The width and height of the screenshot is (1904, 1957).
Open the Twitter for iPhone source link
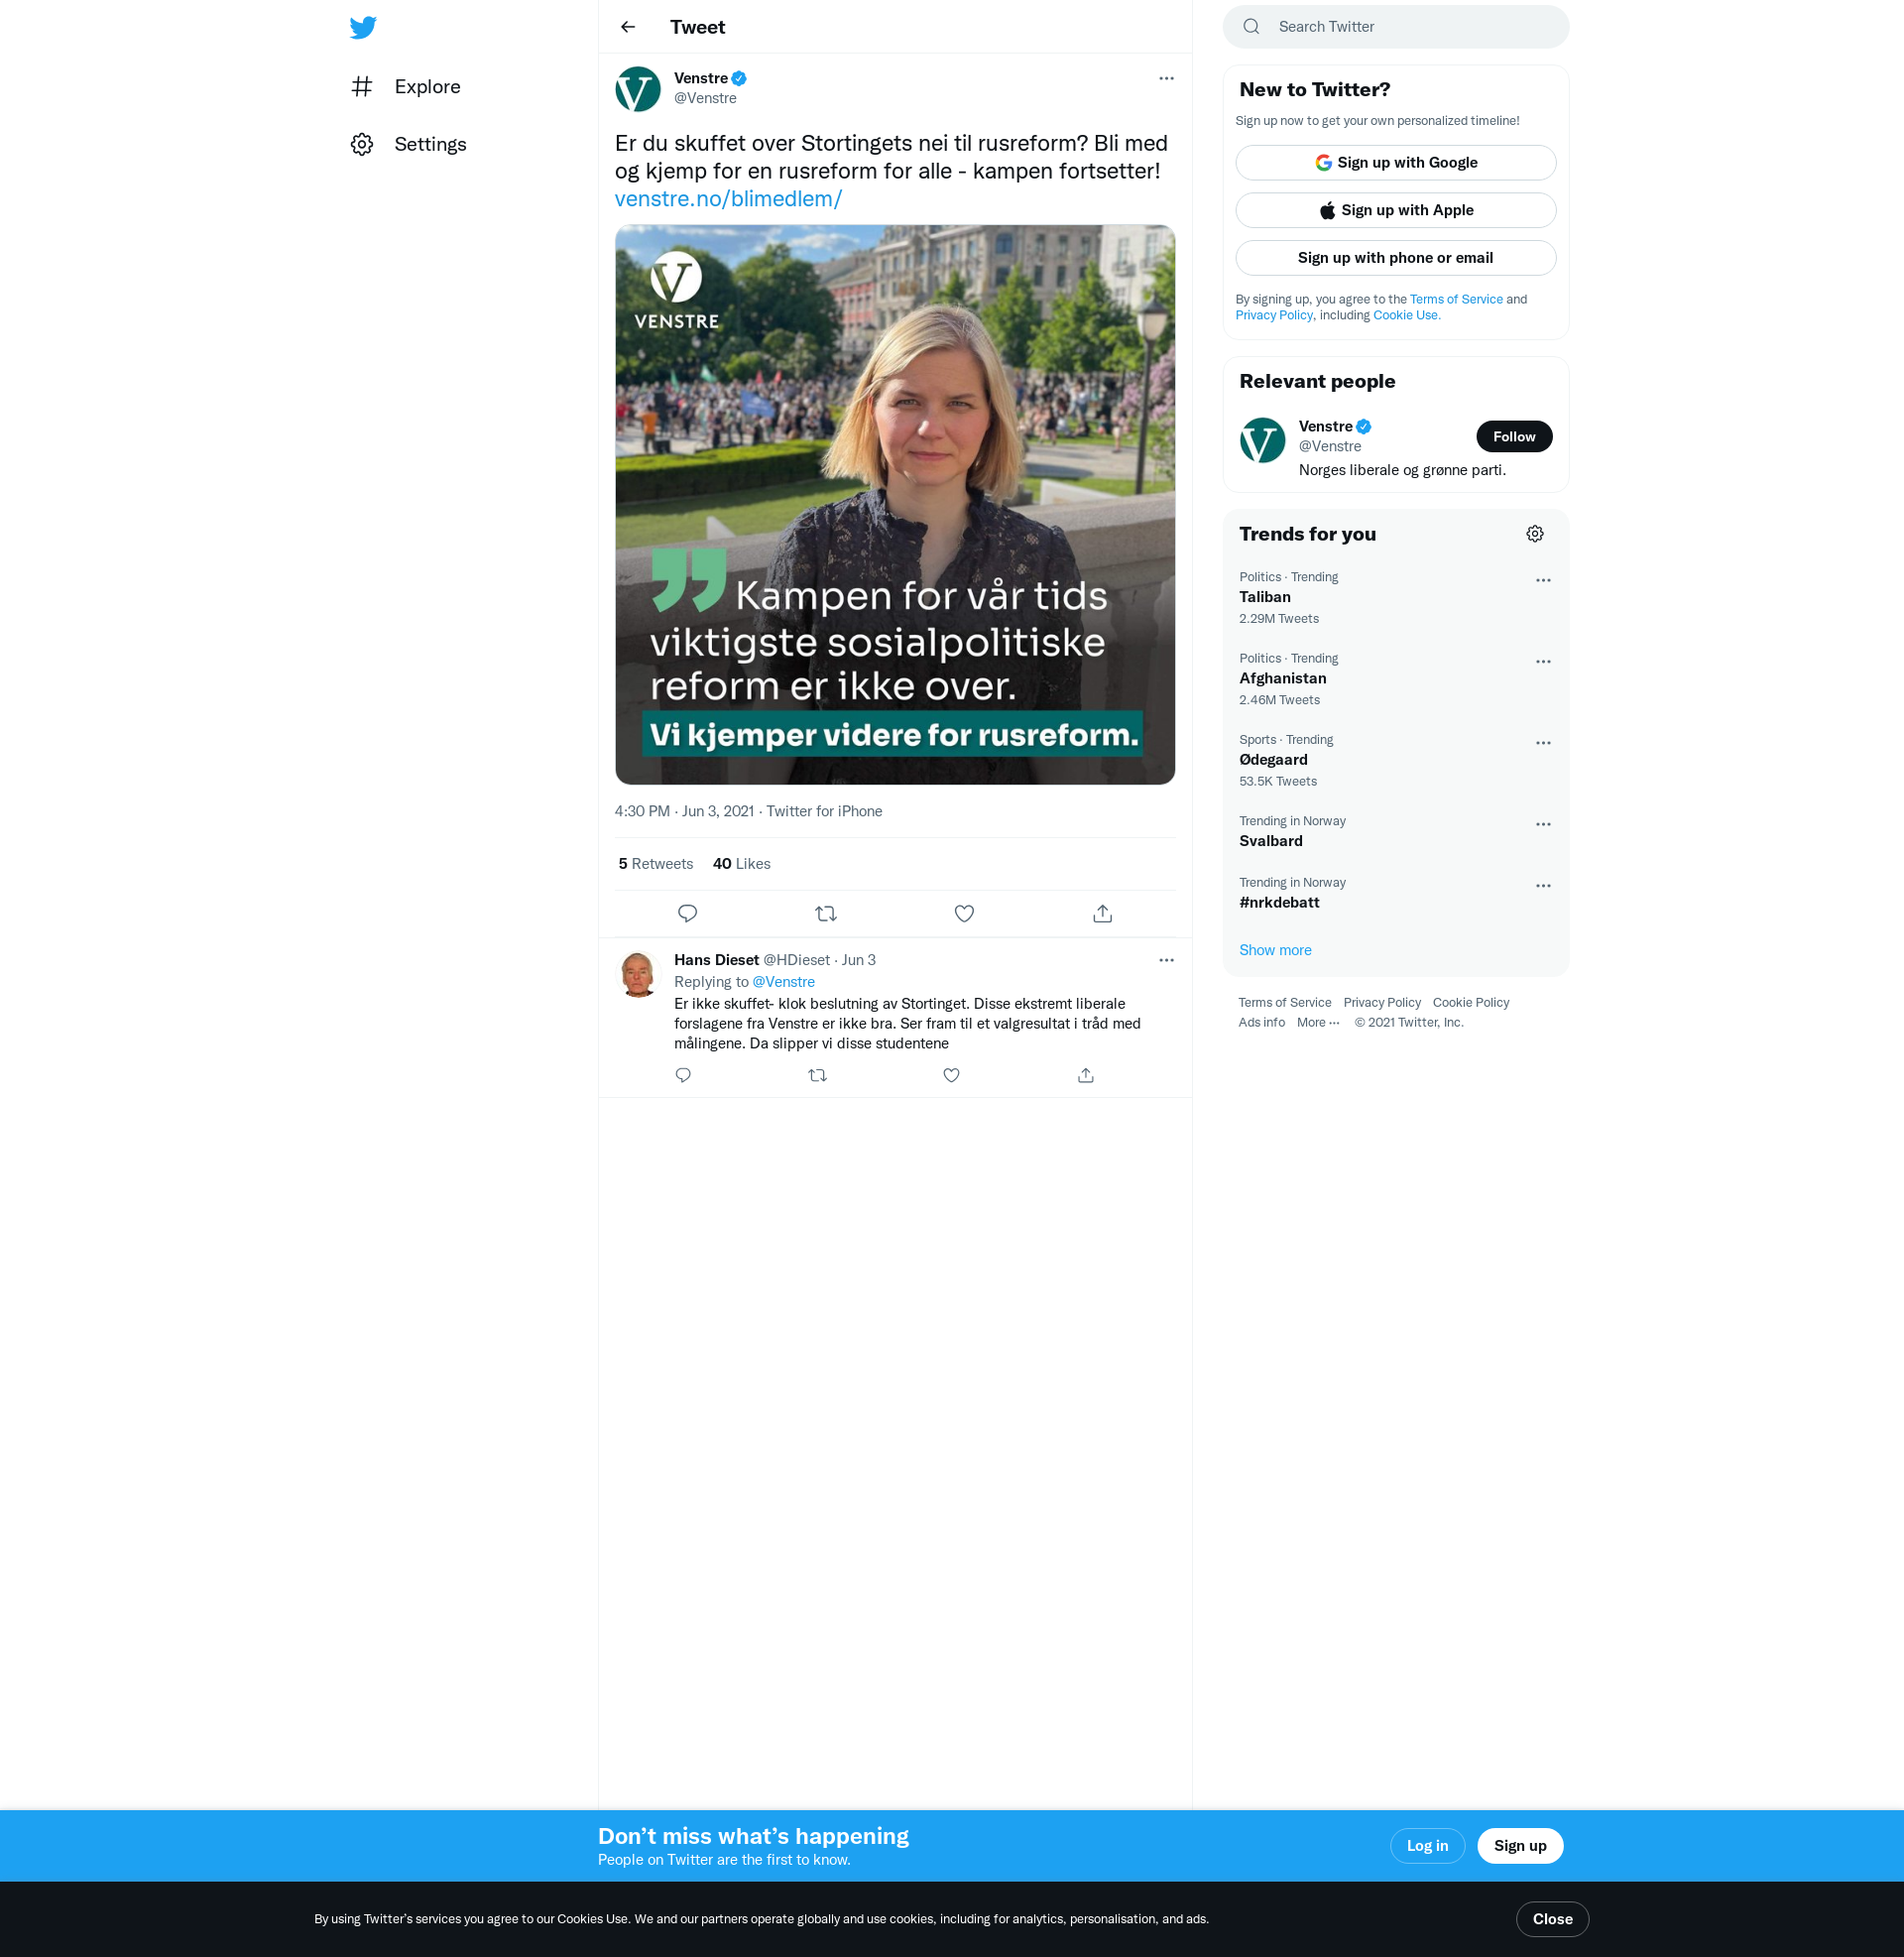pyautogui.click(x=824, y=811)
